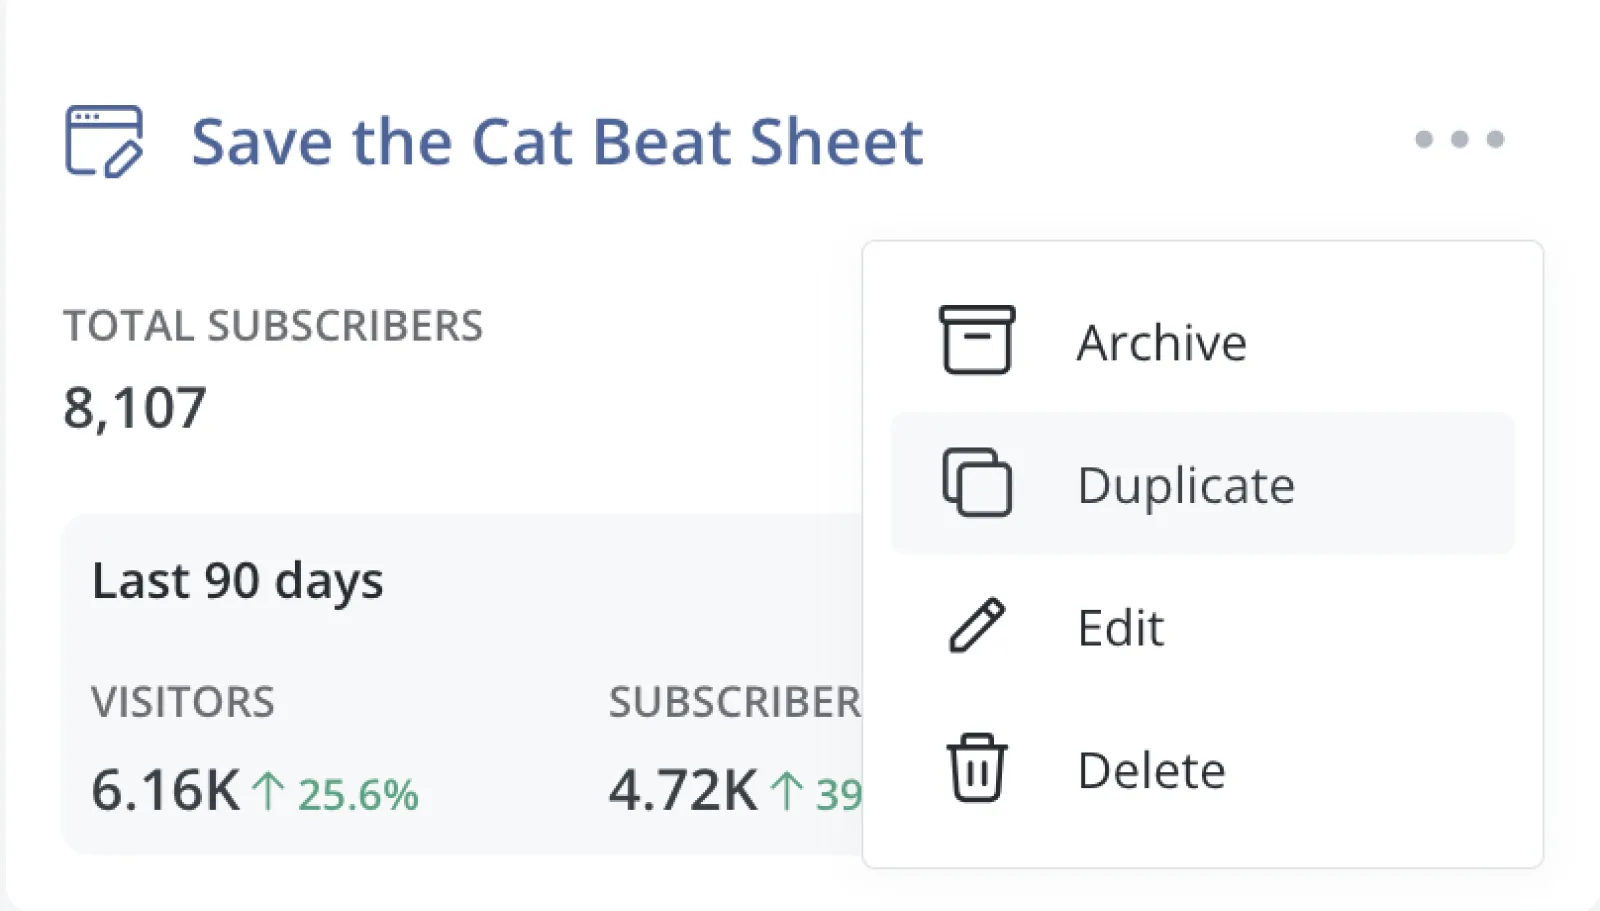Select the Delete menu label
1600x911 pixels.
1151,770
